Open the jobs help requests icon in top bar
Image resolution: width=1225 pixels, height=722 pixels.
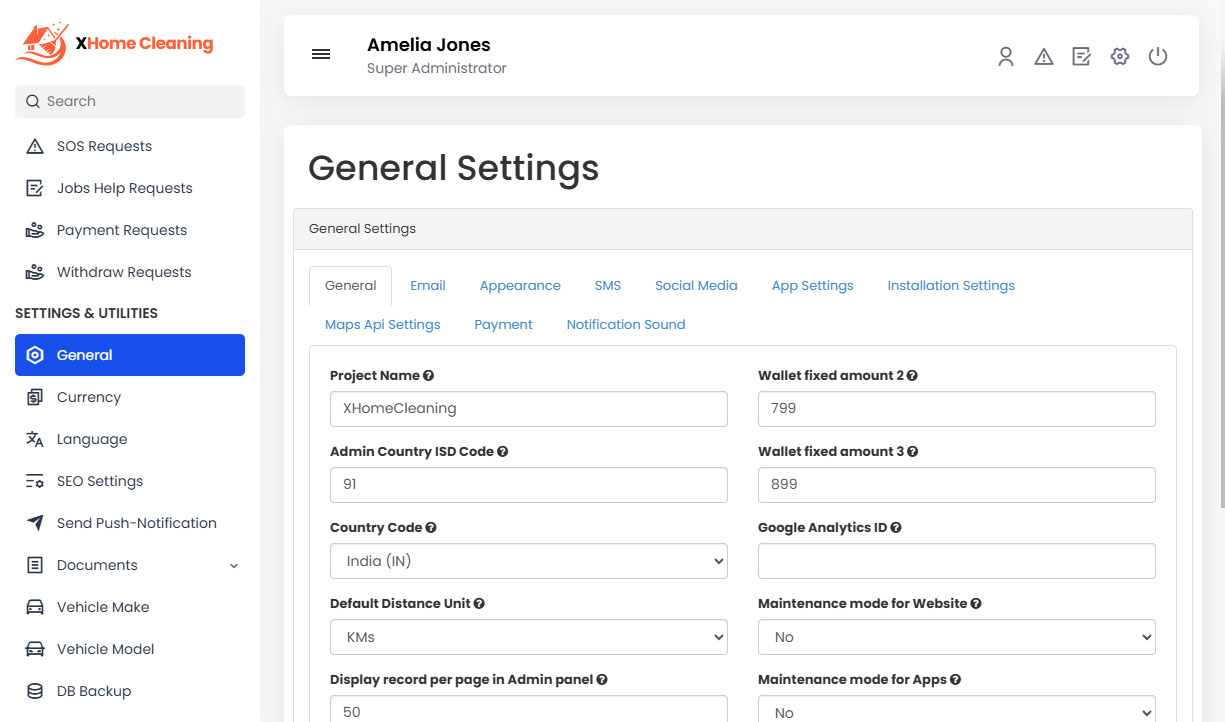[1081, 57]
